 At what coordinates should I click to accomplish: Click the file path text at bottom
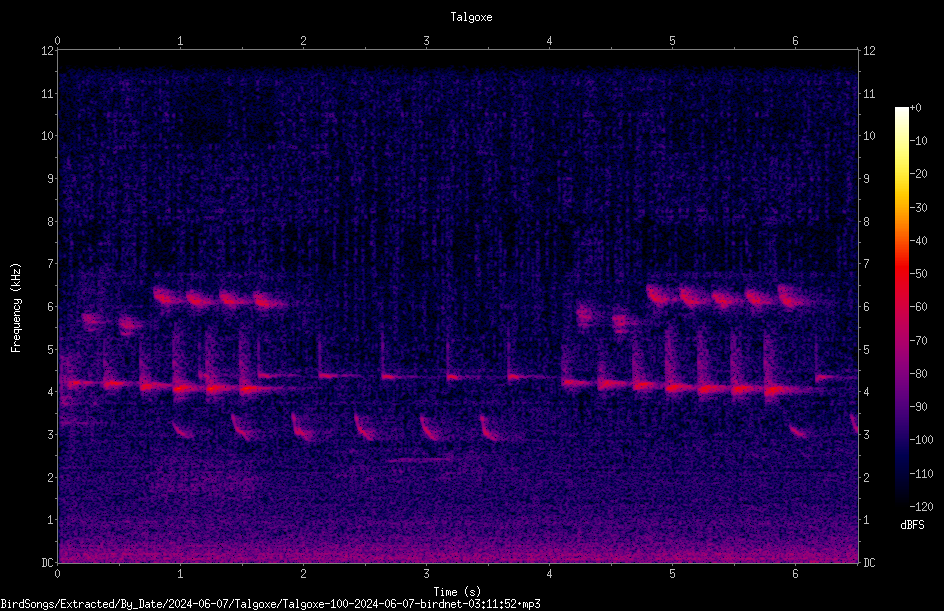point(270,604)
